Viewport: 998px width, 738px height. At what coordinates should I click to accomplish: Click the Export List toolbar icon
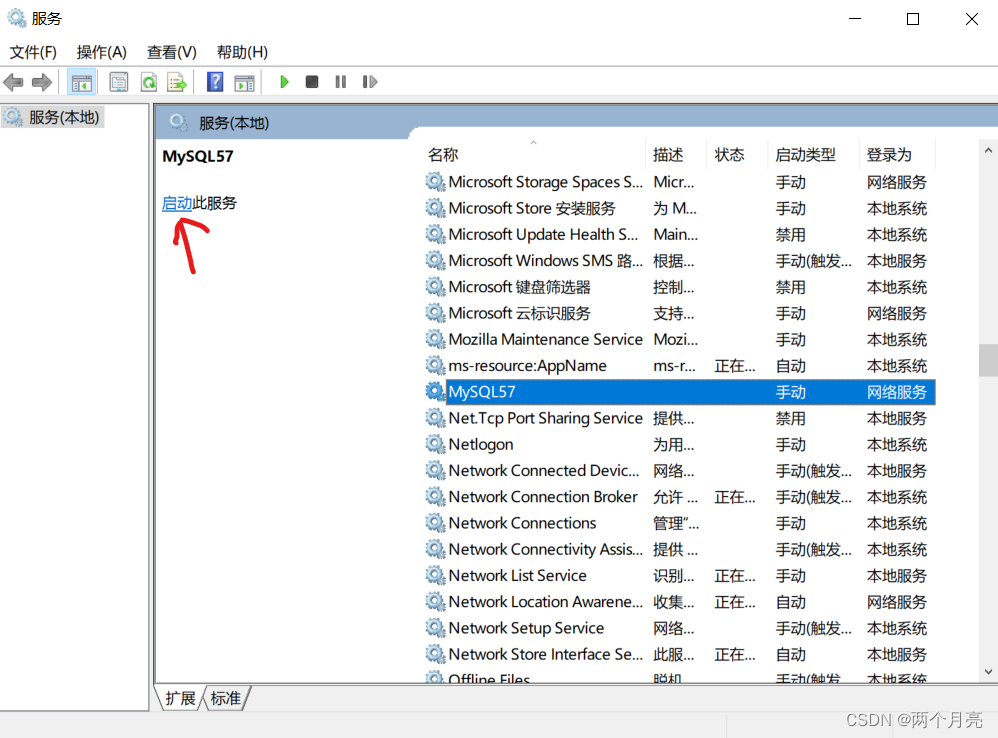(177, 82)
